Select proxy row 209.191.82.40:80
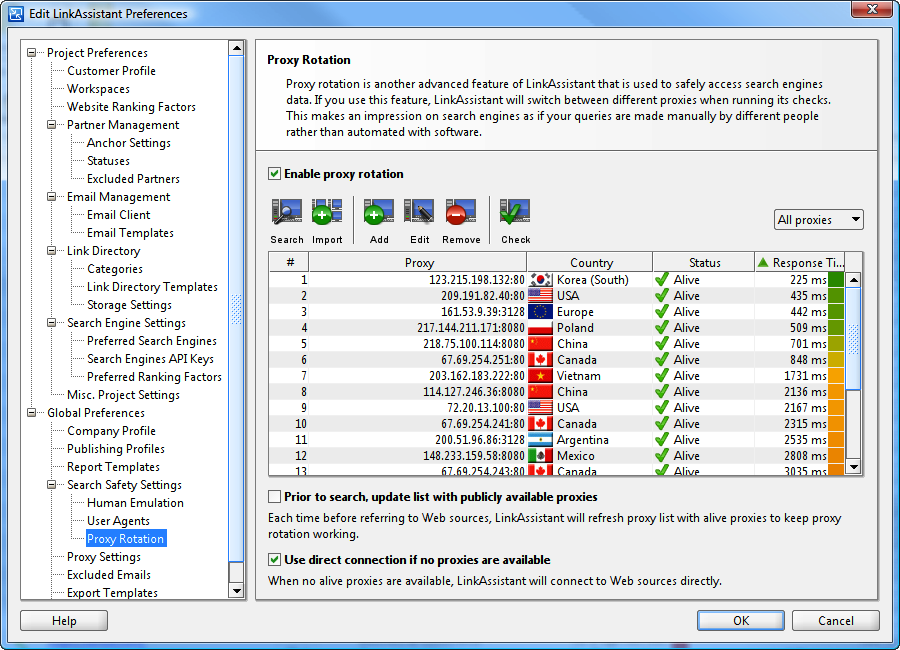Screen dimensions: 900x650 pyautogui.click(x=557, y=296)
